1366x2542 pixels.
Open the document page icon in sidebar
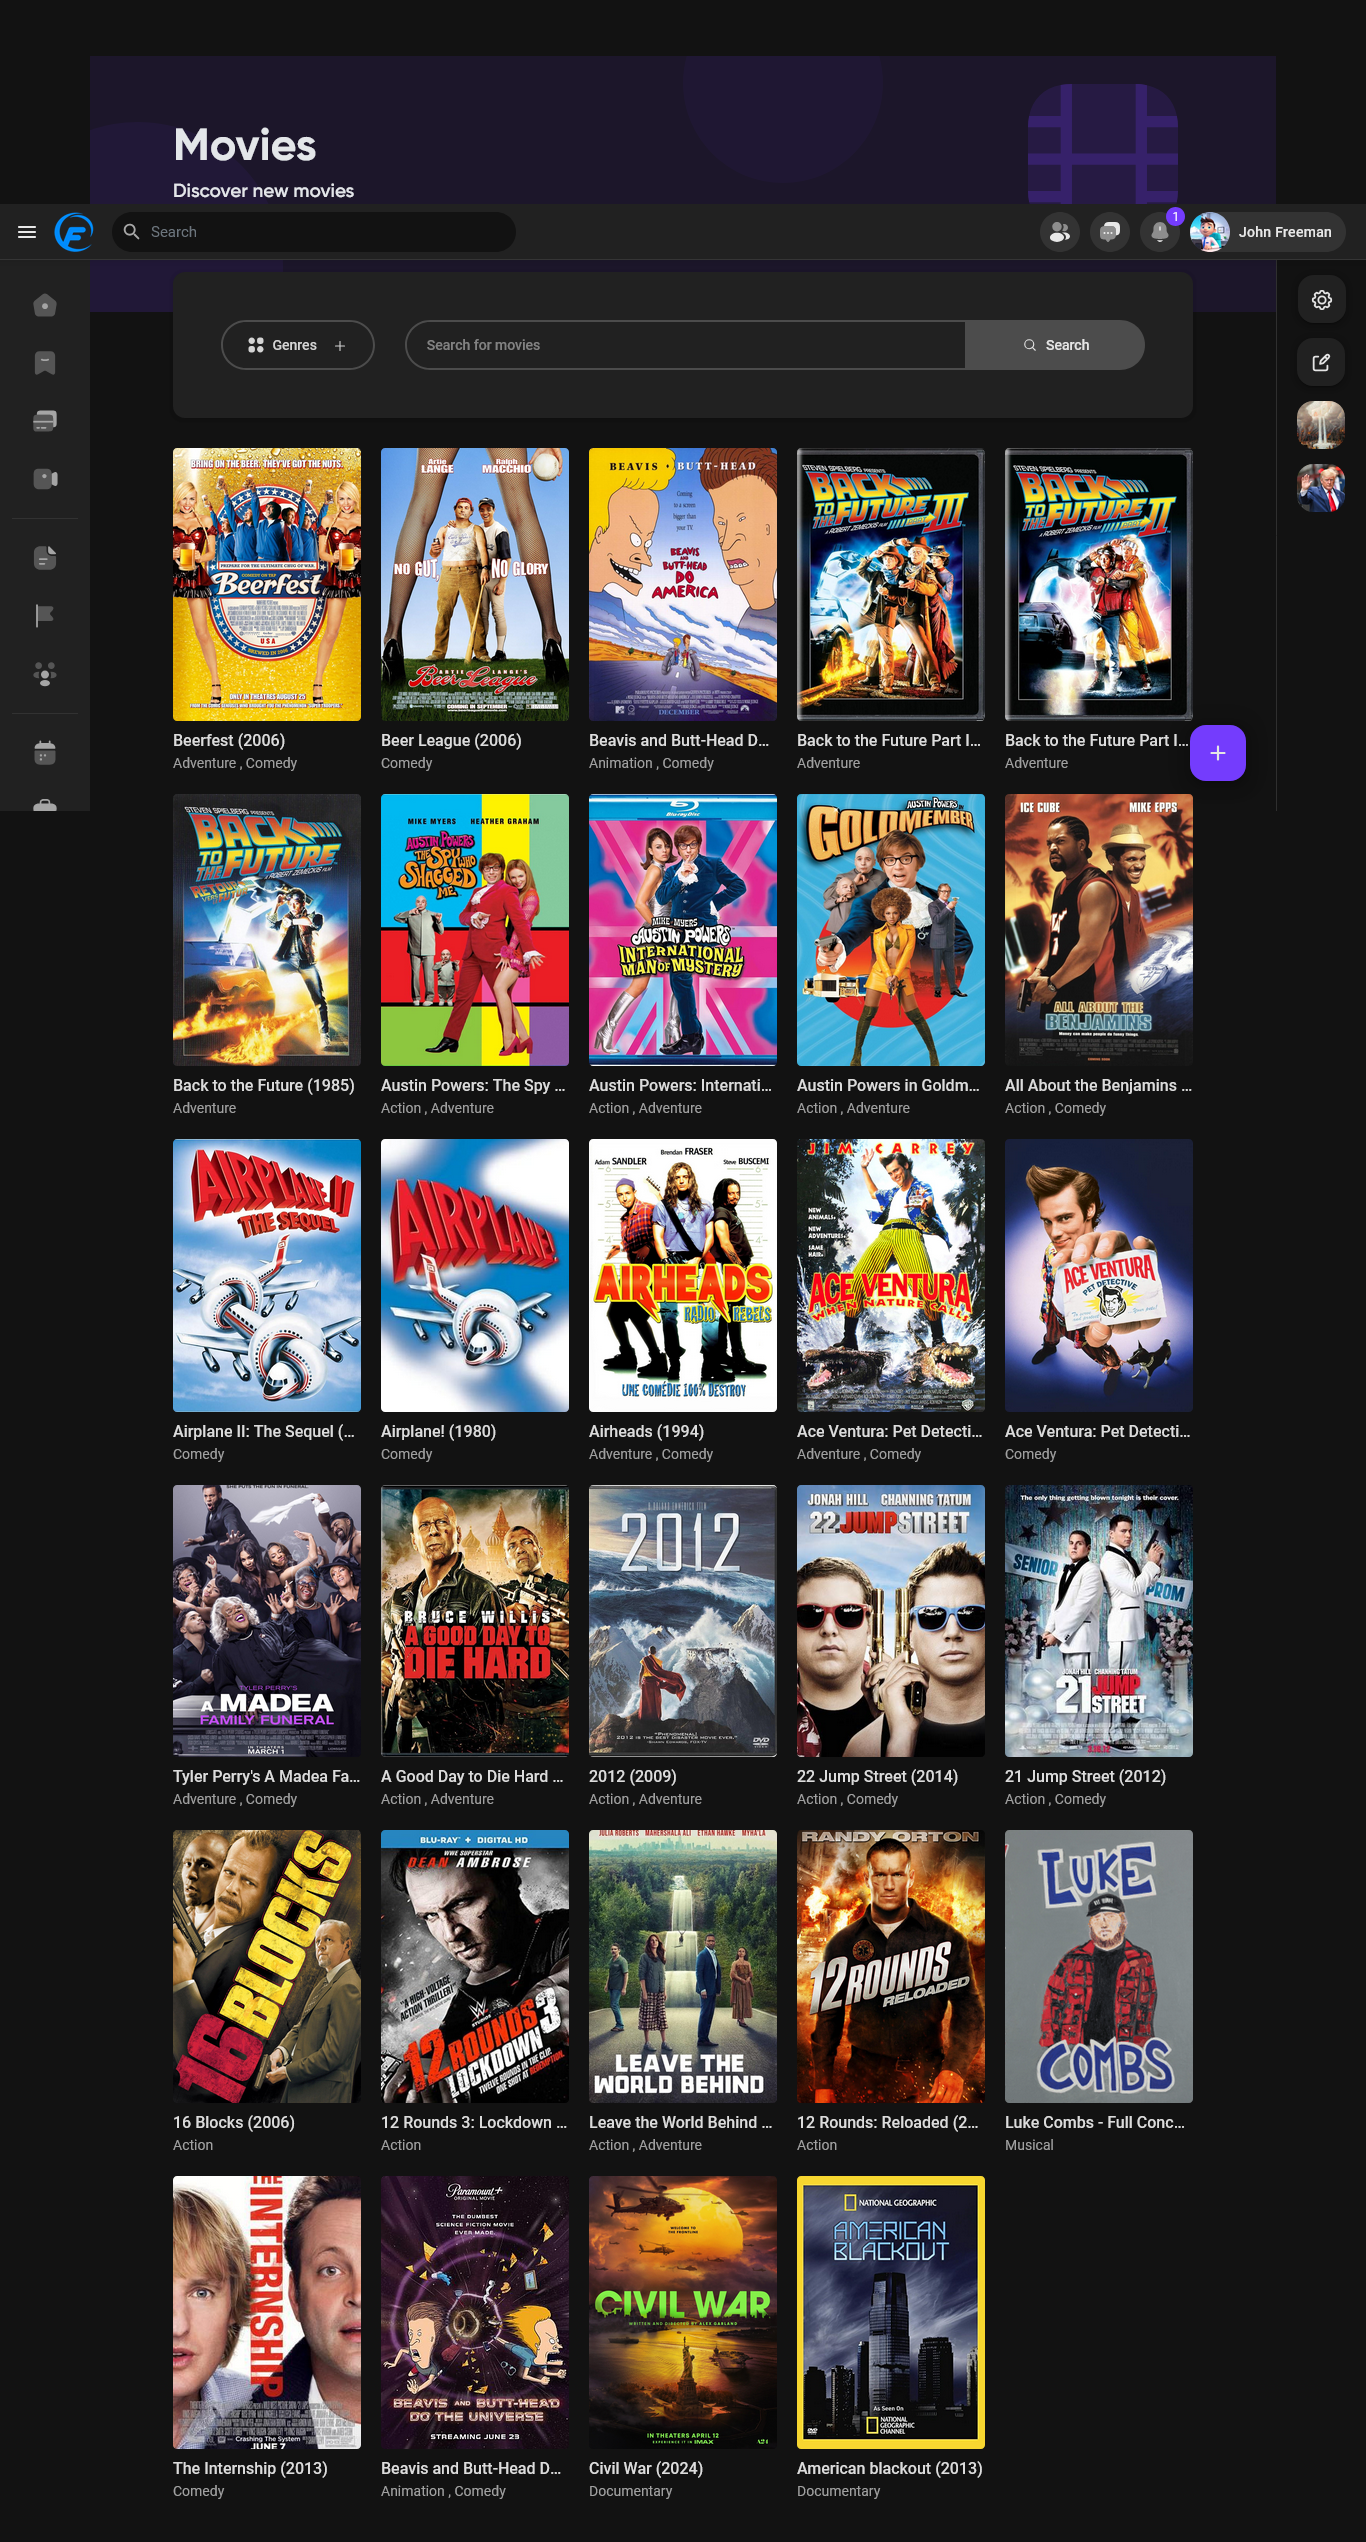coord(45,558)
